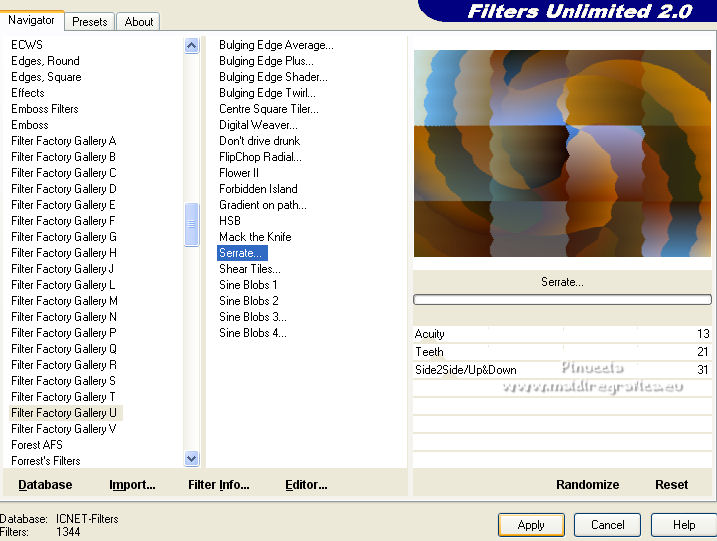Open the Database menu

(45, 484)
